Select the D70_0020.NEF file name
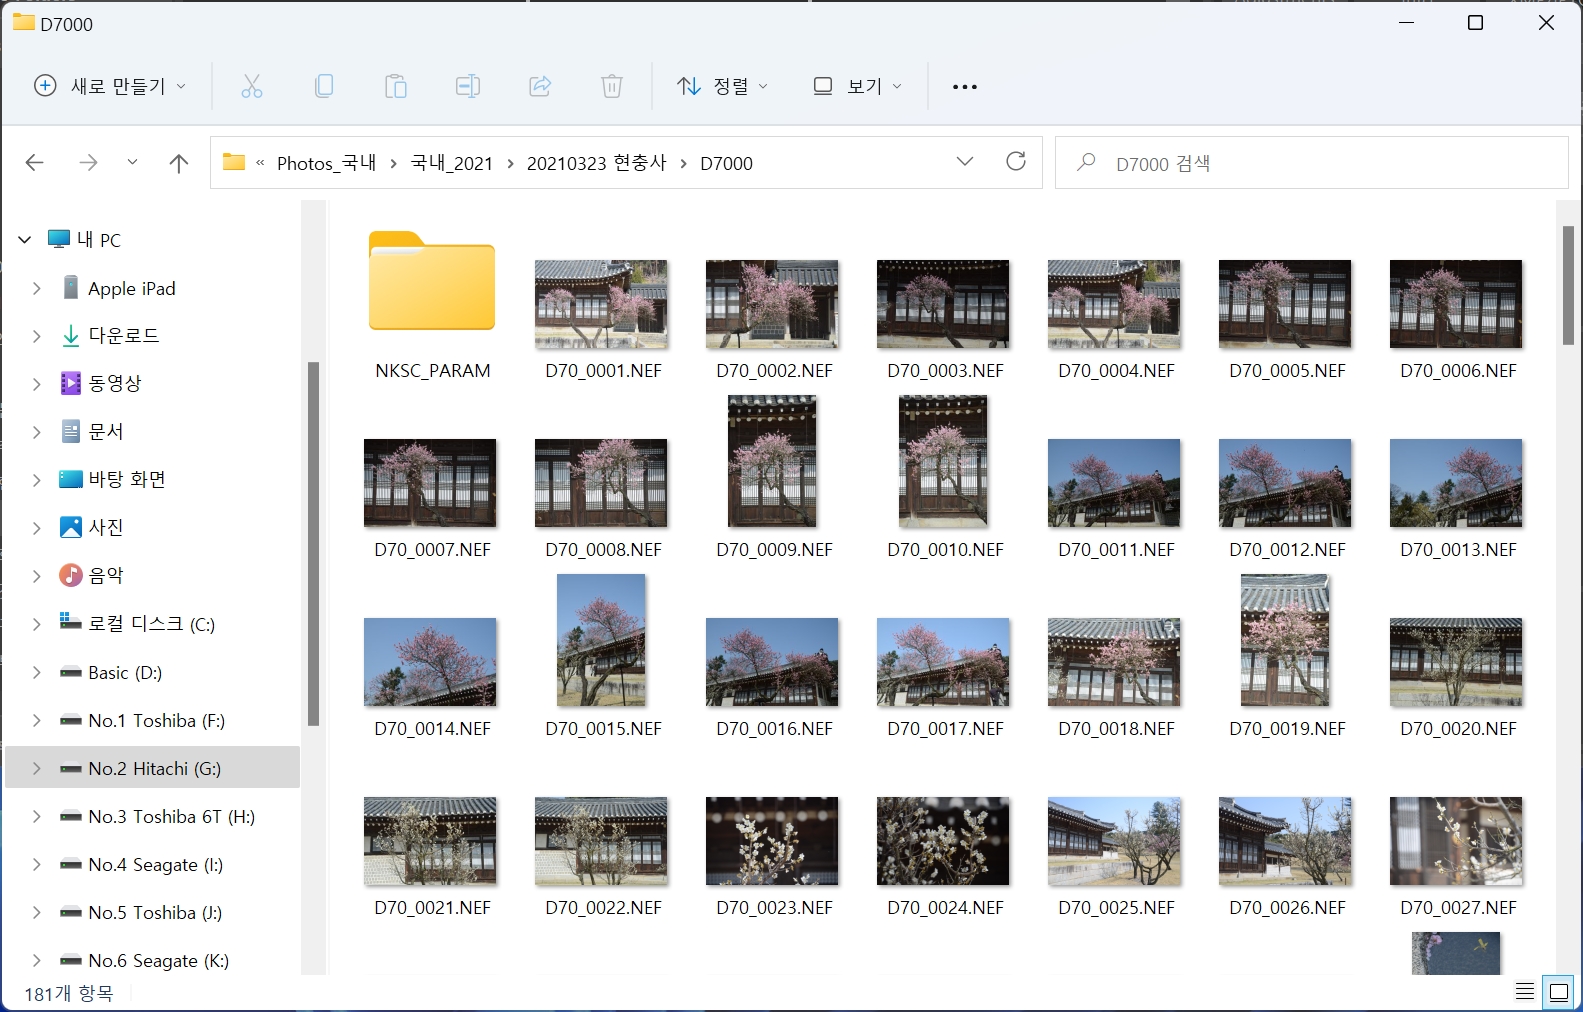Screen dimensions: 1583x1012 1458,729
